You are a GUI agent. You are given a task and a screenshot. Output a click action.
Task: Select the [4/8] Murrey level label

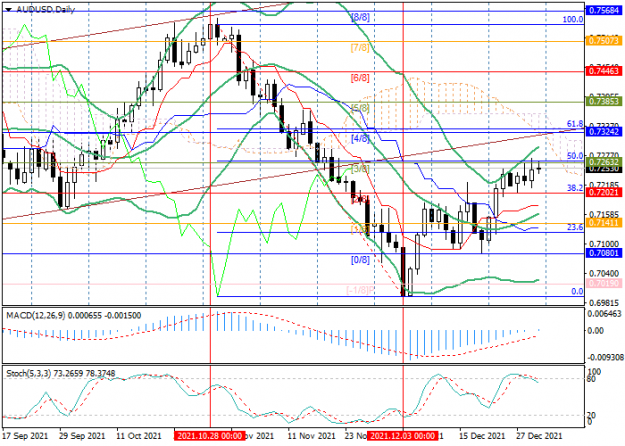(x=360, y=139)
